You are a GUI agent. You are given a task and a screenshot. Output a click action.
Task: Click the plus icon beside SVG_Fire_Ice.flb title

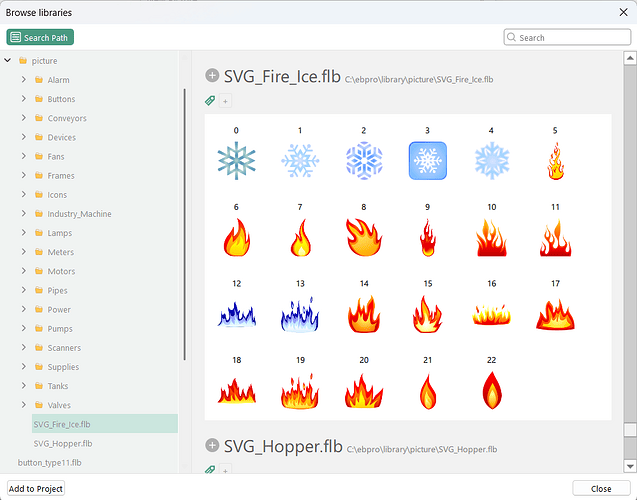point(212,76)
